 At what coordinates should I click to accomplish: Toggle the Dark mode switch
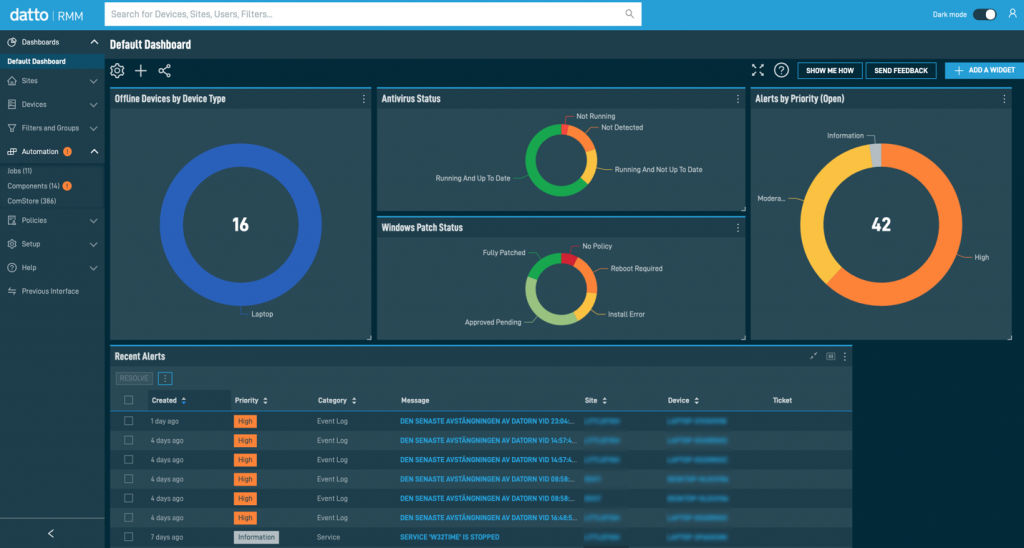click(985, 14)
